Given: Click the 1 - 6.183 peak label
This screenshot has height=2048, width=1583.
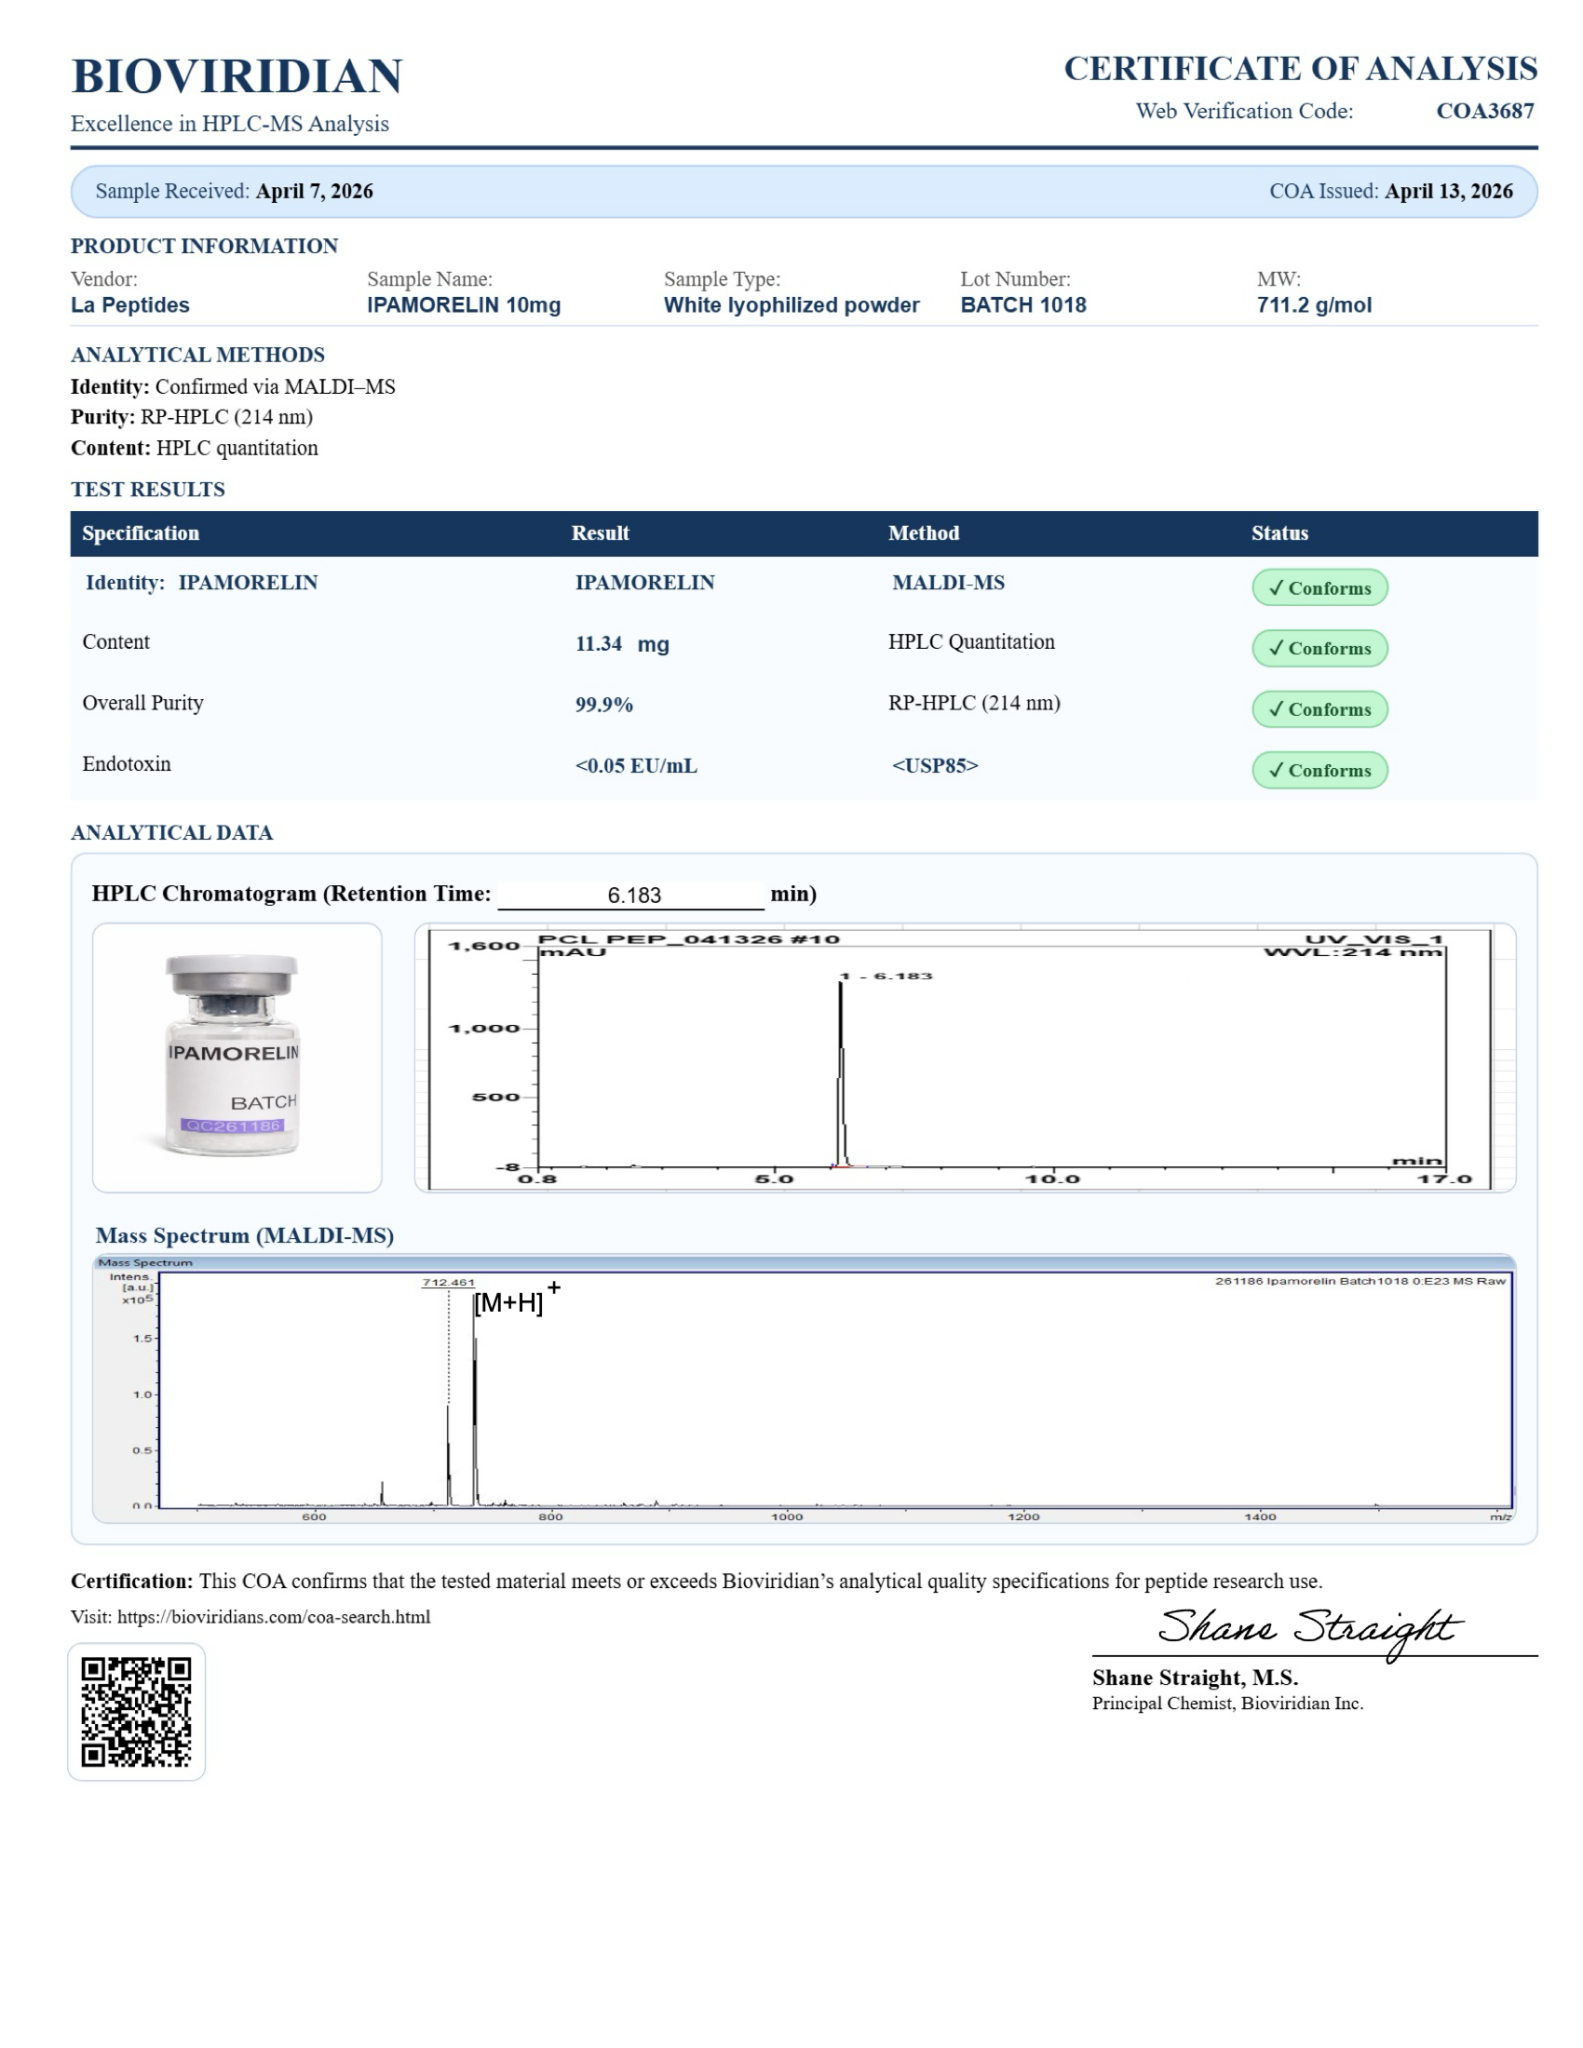Looking at the screenshot, I should (x=886, y=975).
